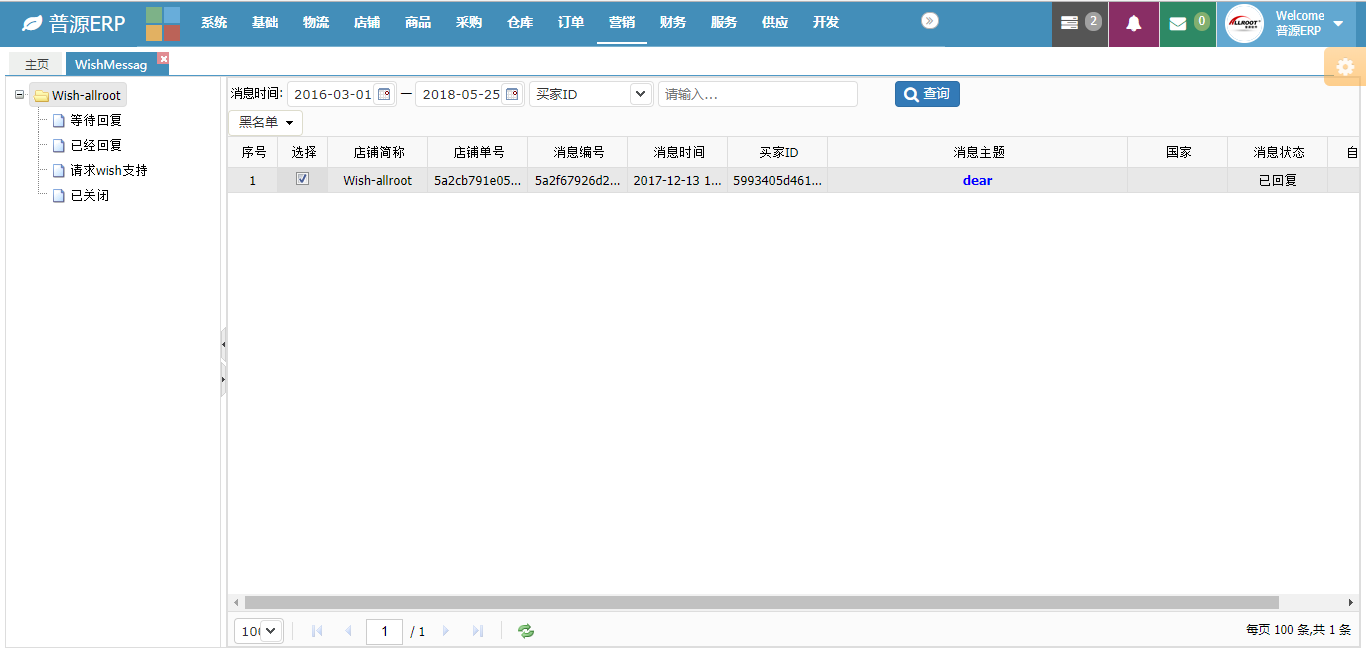
Task: Collapse the Wish-allroot tree node
Action: click(x=19, y=95)
